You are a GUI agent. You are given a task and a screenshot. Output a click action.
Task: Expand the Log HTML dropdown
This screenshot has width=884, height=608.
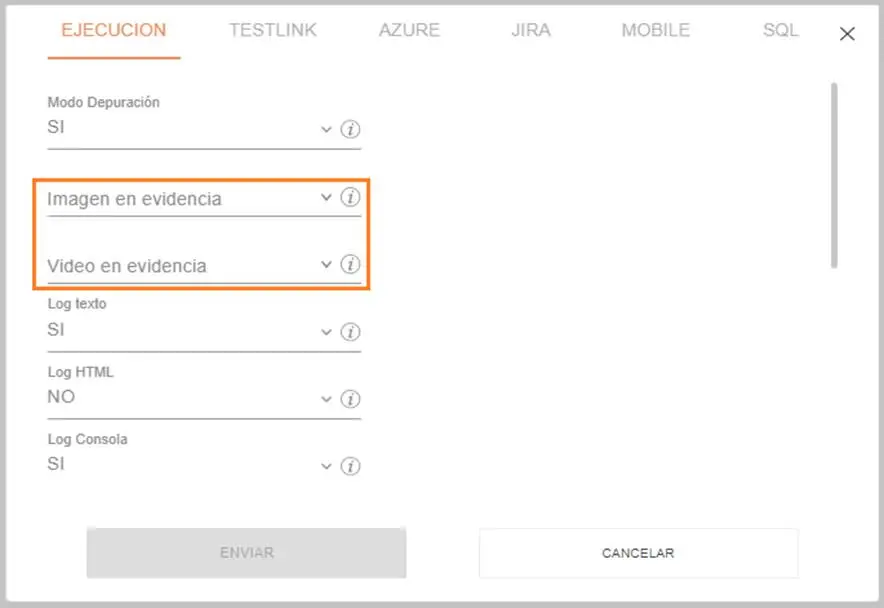click(x=325, y=399)
